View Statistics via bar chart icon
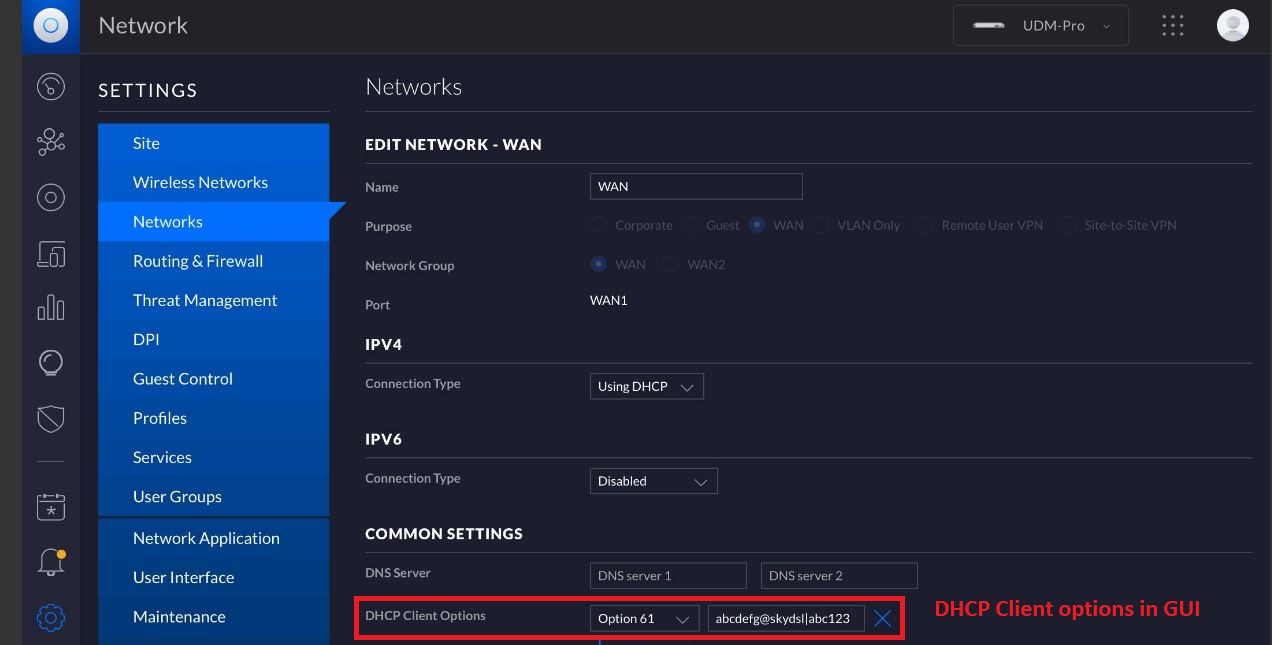Image resolution: width=1272 pixels, height=645 pixels. [51, 307]
